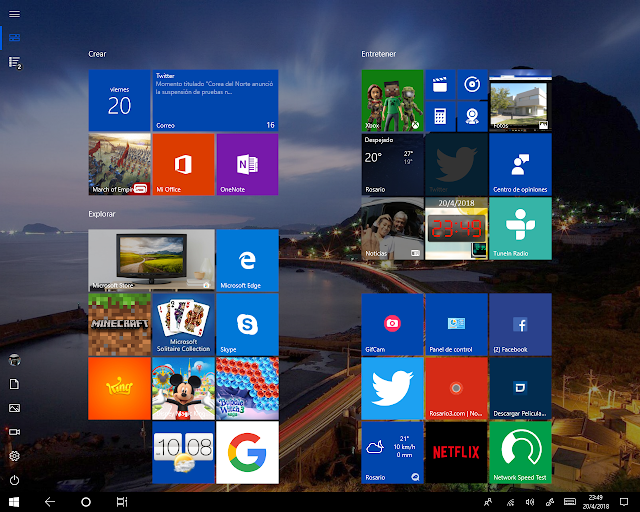Open the Fotos photo tile
Viewport: 640px width, 512px height.
click(520, 100)
